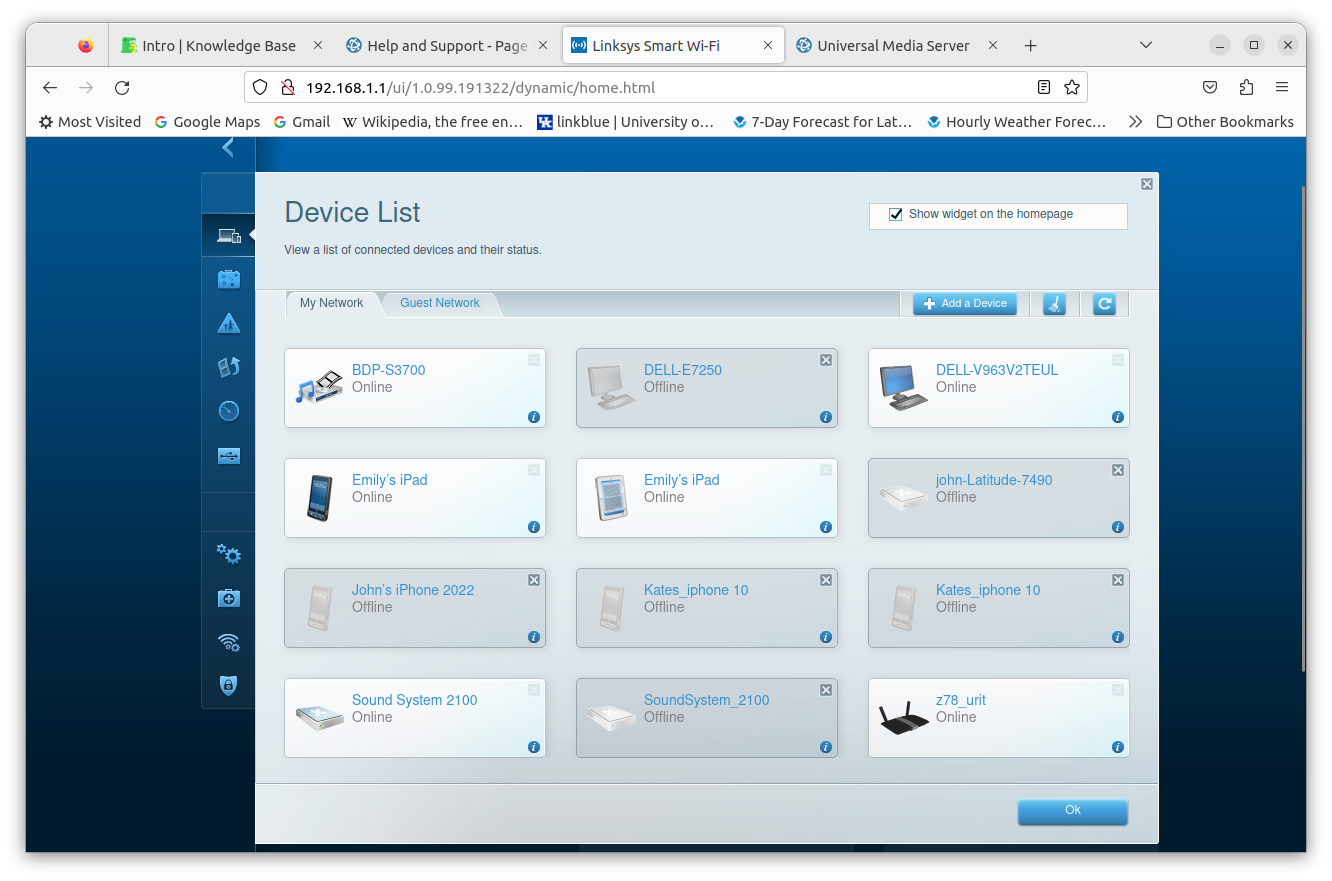Click the browser address bar

[x=665, y=87]
